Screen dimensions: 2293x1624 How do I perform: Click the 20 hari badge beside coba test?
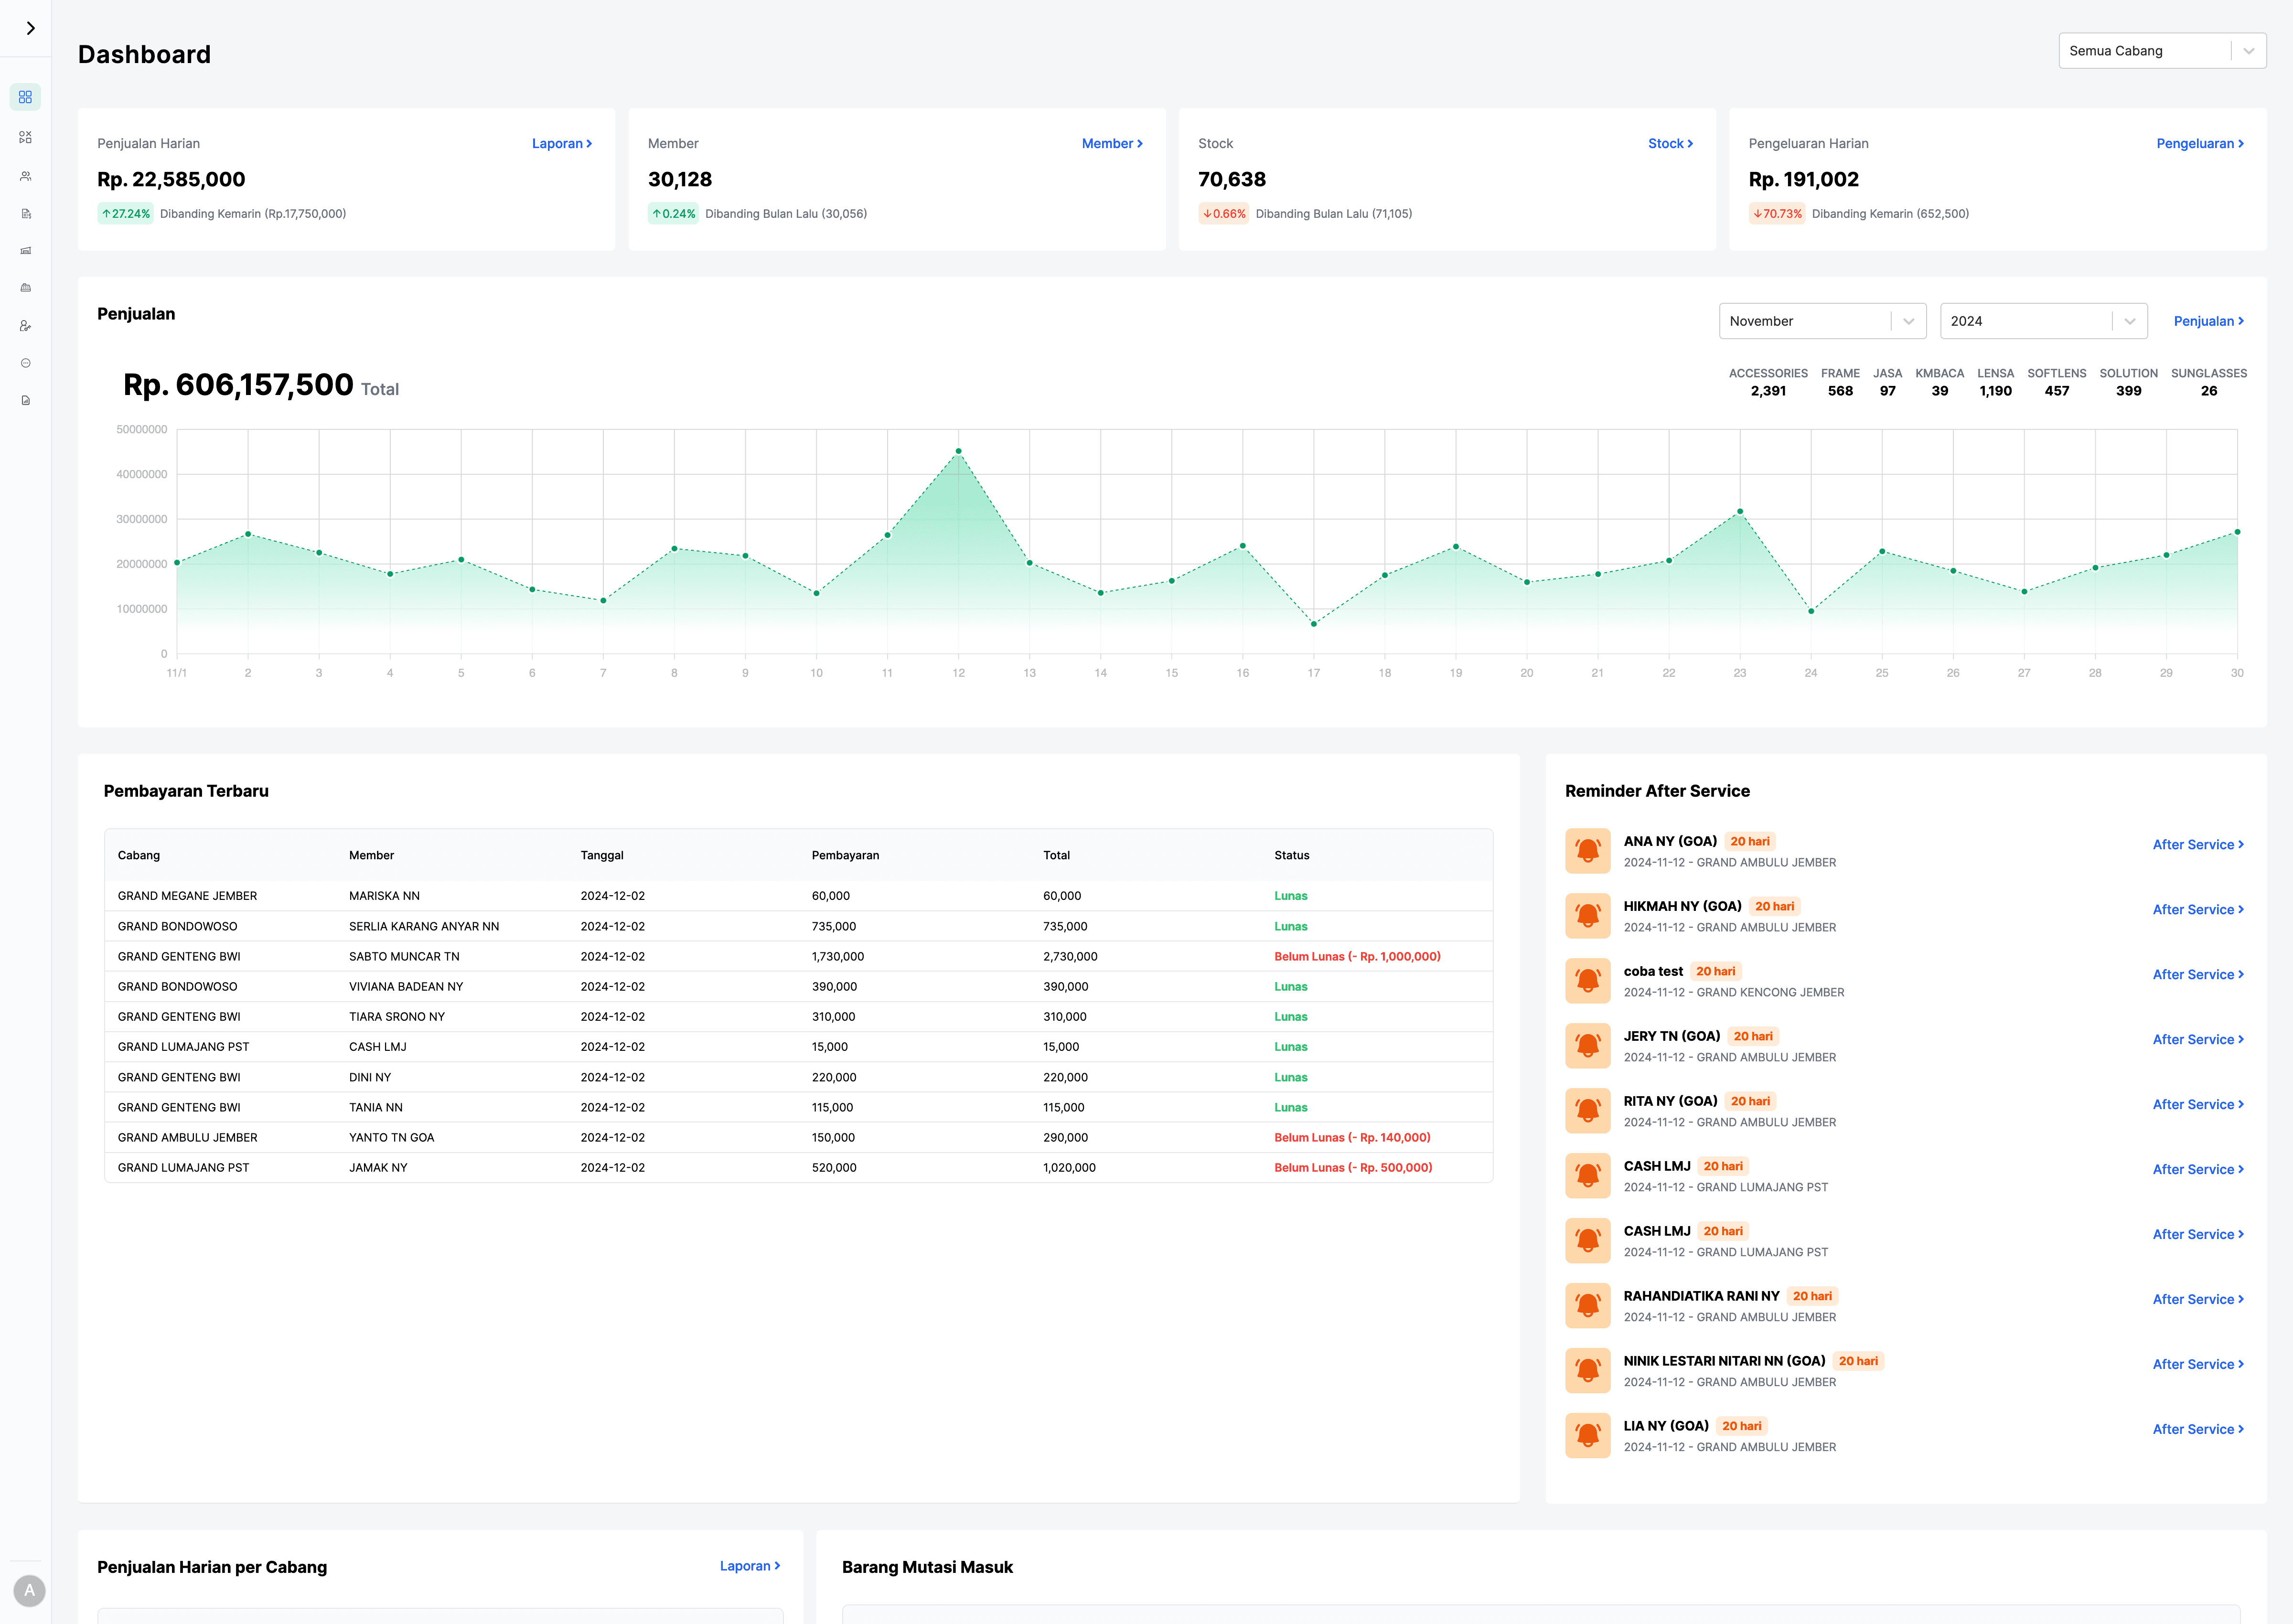click(1715, 971)
